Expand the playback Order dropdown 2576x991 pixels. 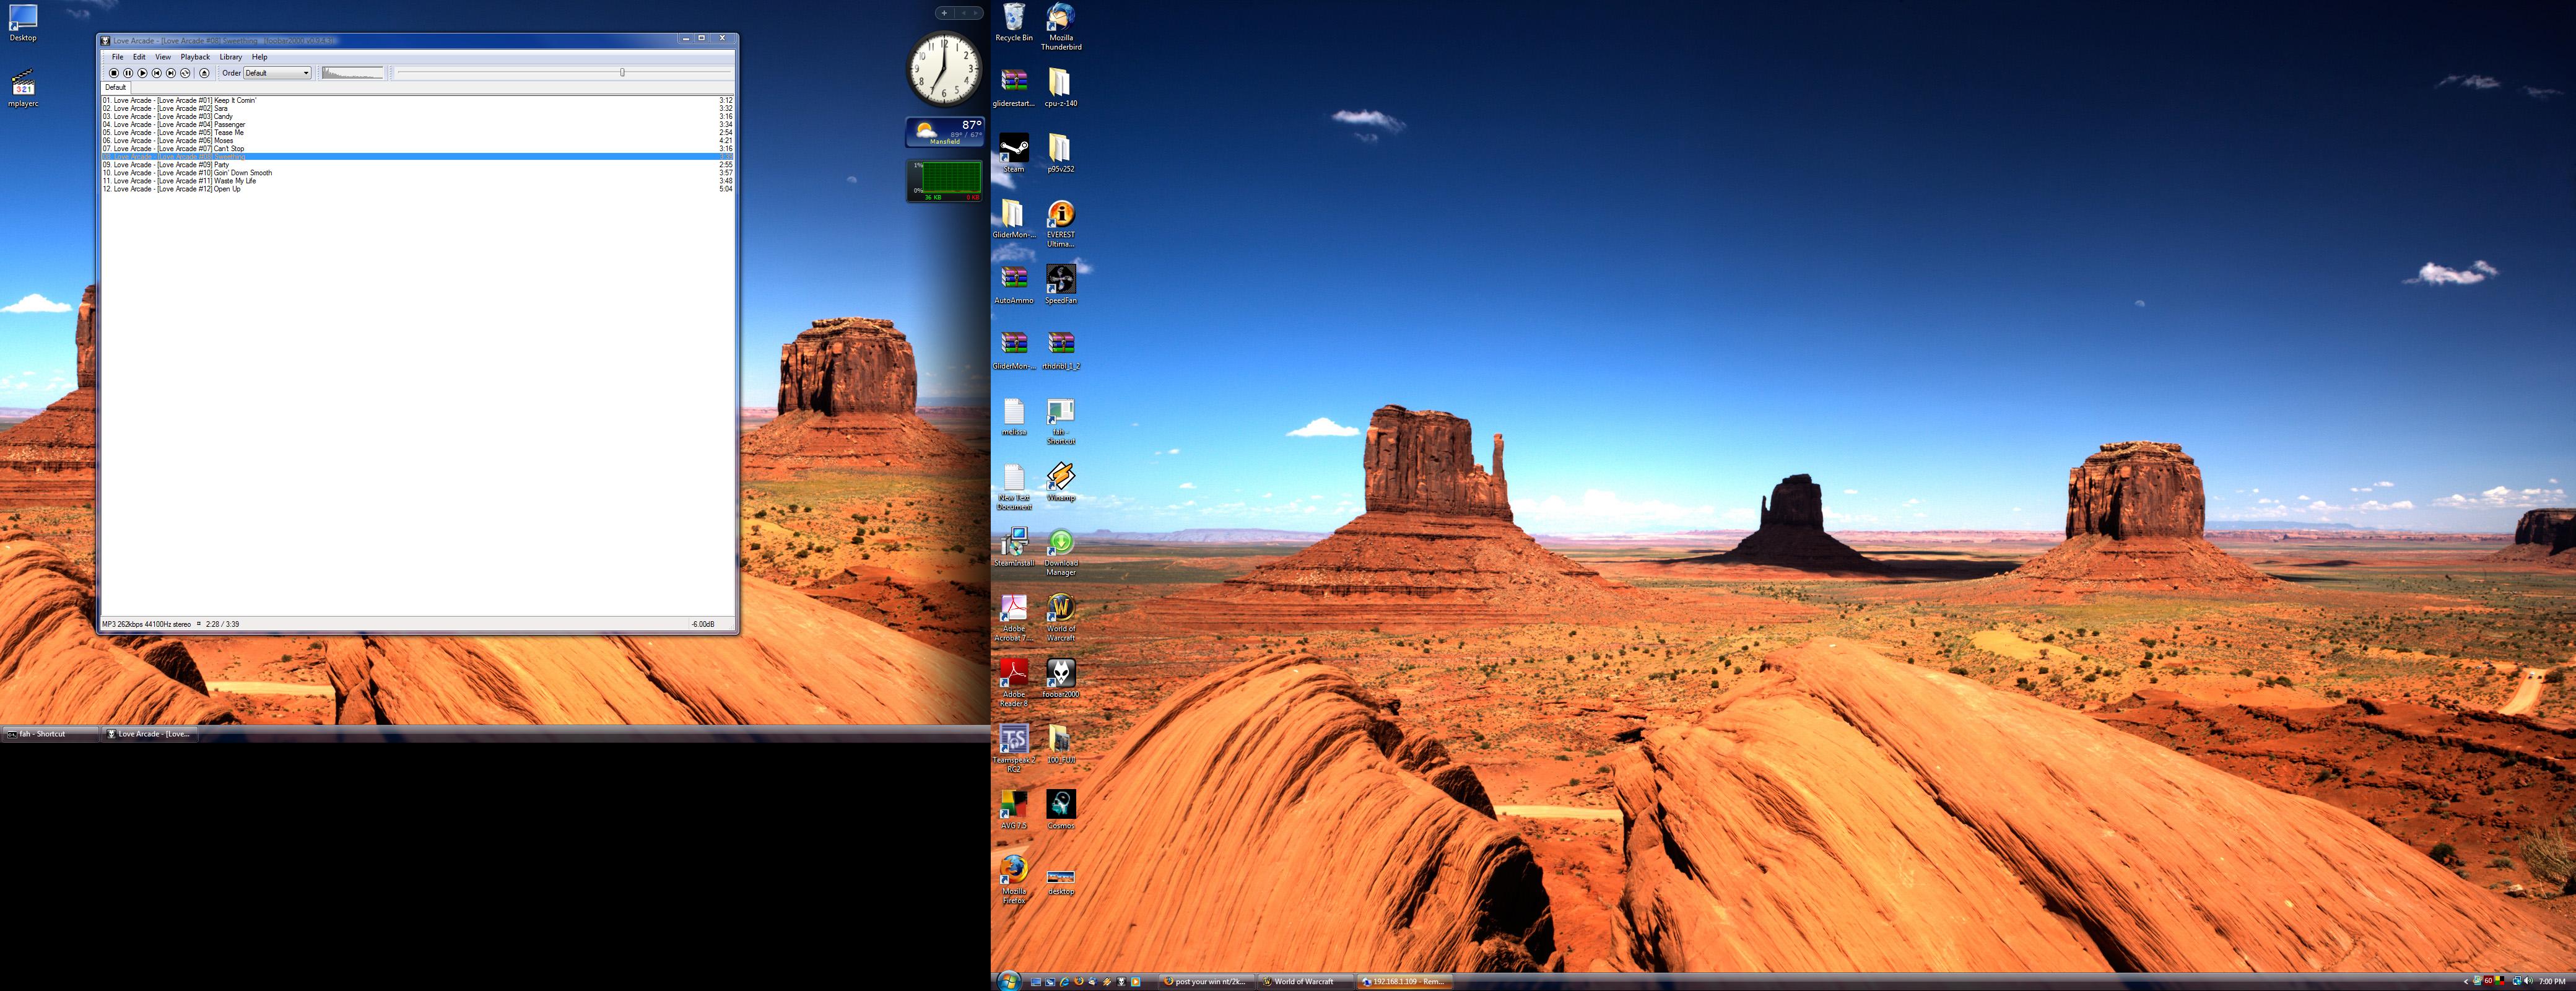[305, 73]
